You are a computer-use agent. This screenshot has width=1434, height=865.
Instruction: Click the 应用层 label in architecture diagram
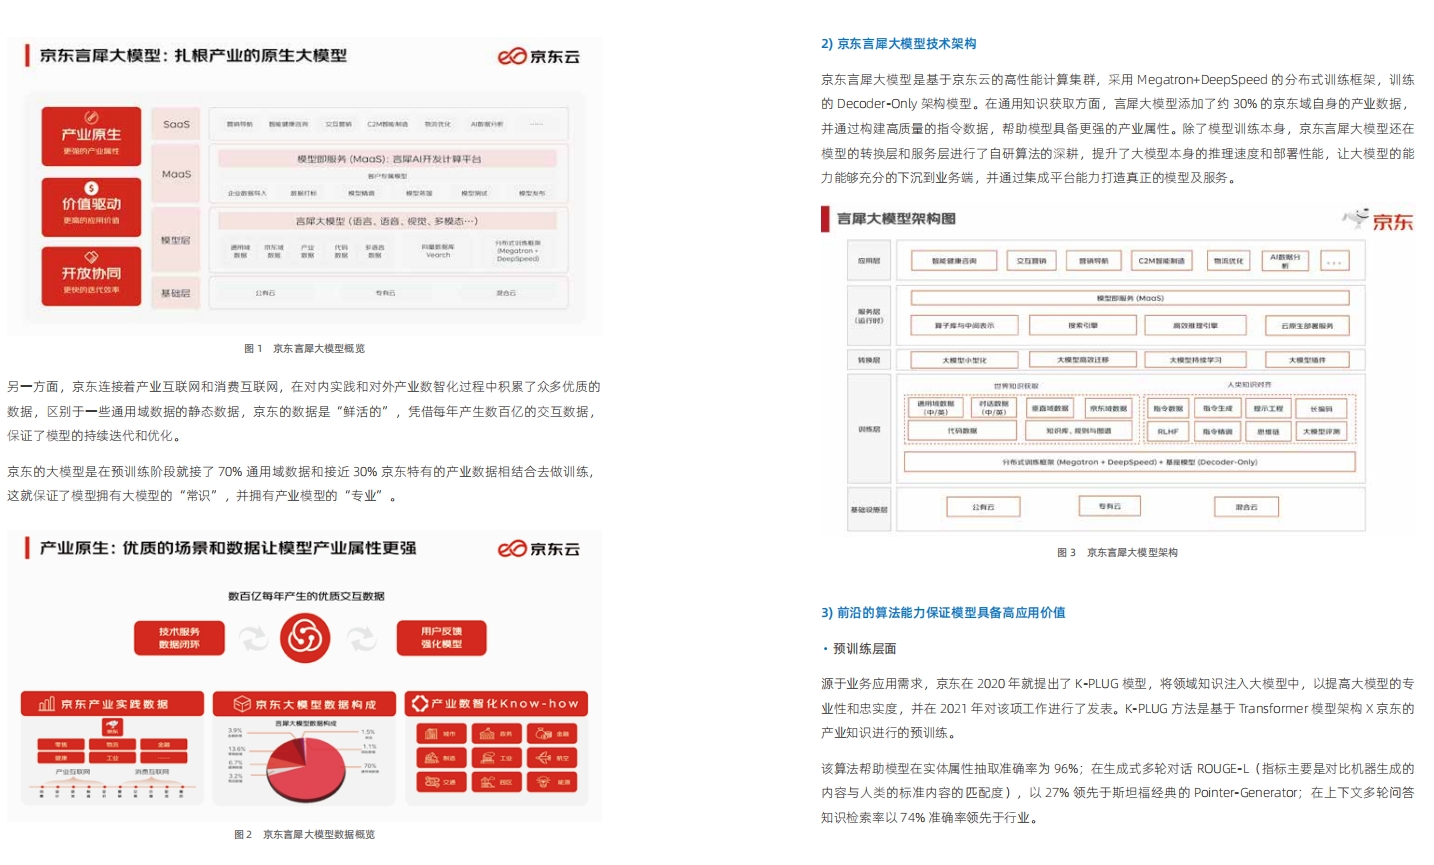click(869, 261)
